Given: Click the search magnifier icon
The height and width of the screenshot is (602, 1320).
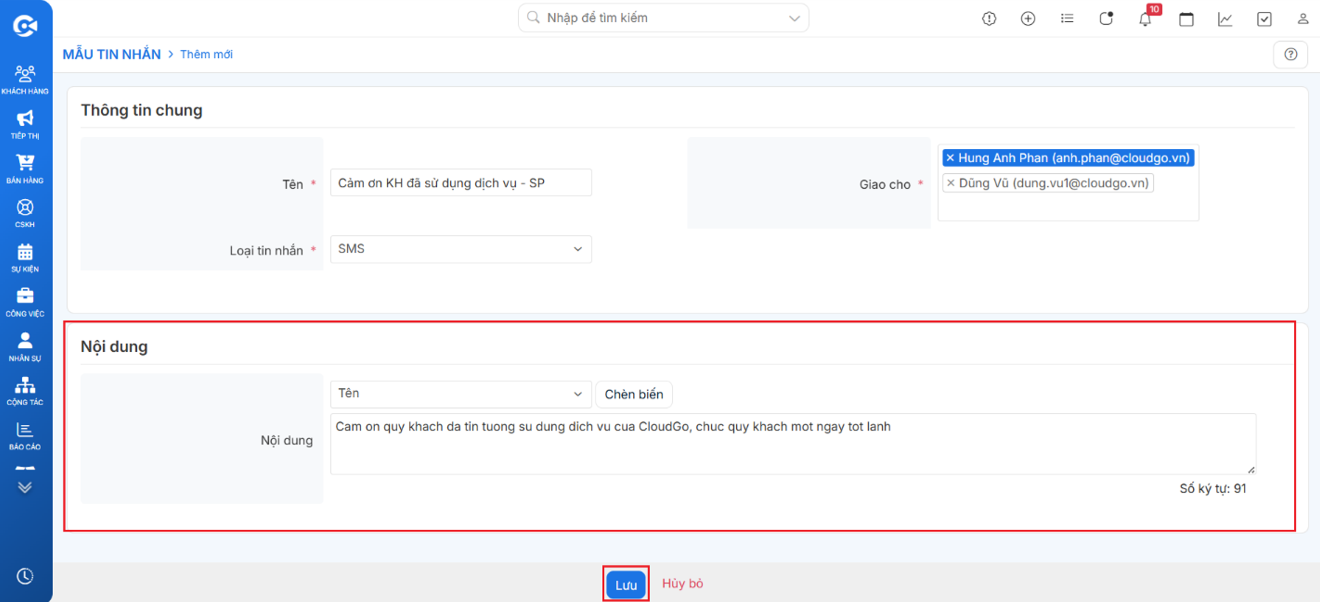Looking at the screenshot, I should [534, 18].
